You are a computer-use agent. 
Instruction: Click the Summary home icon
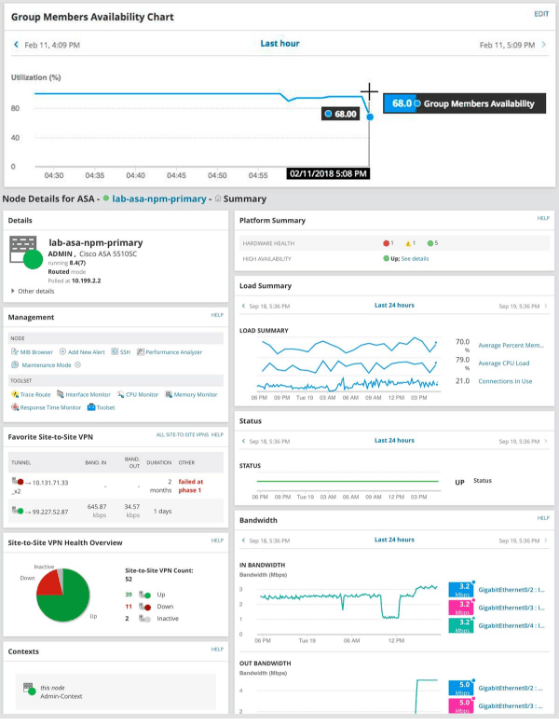[218, 199]
